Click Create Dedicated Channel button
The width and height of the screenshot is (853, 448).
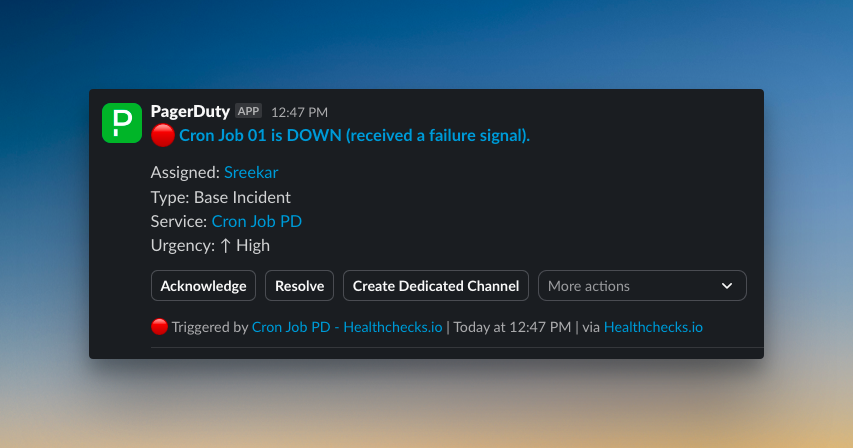pos(436,285)
